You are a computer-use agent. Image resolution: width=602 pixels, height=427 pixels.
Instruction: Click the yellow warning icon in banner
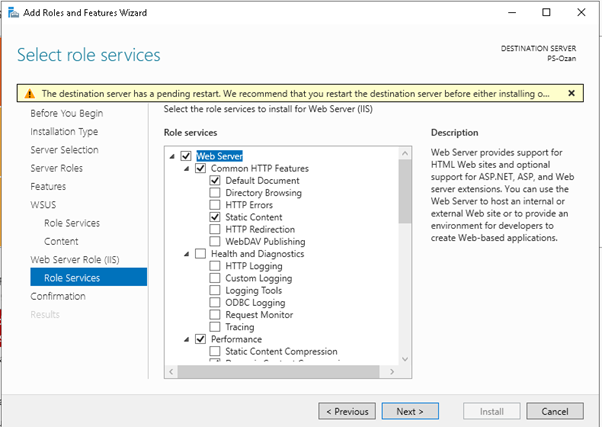tap(28, 93)
